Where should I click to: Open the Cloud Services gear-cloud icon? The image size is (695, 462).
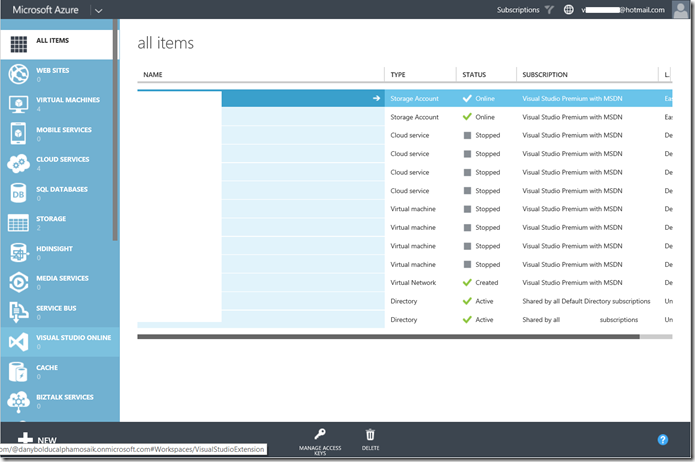point(19,164)
